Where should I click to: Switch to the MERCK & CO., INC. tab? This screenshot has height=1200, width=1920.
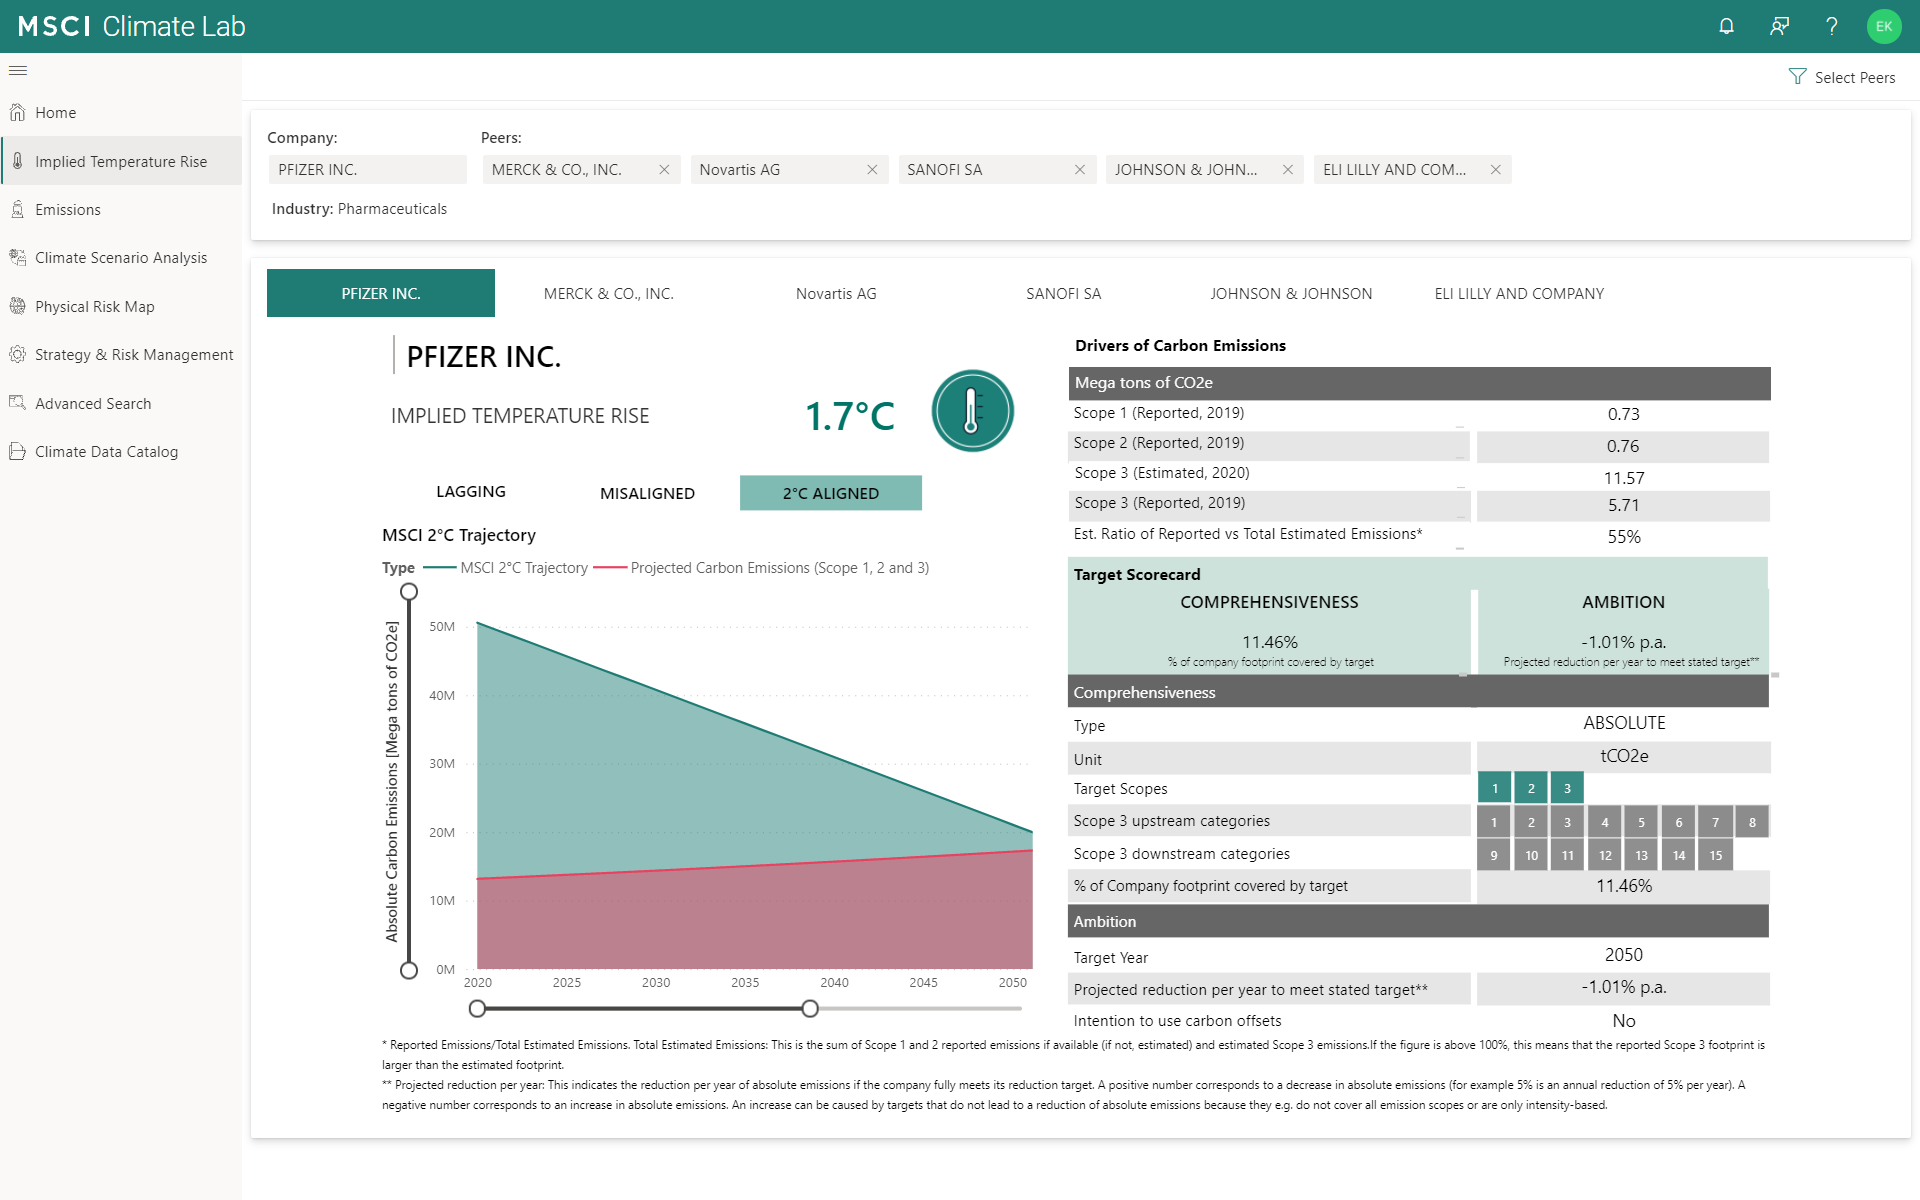pos(609,293)
